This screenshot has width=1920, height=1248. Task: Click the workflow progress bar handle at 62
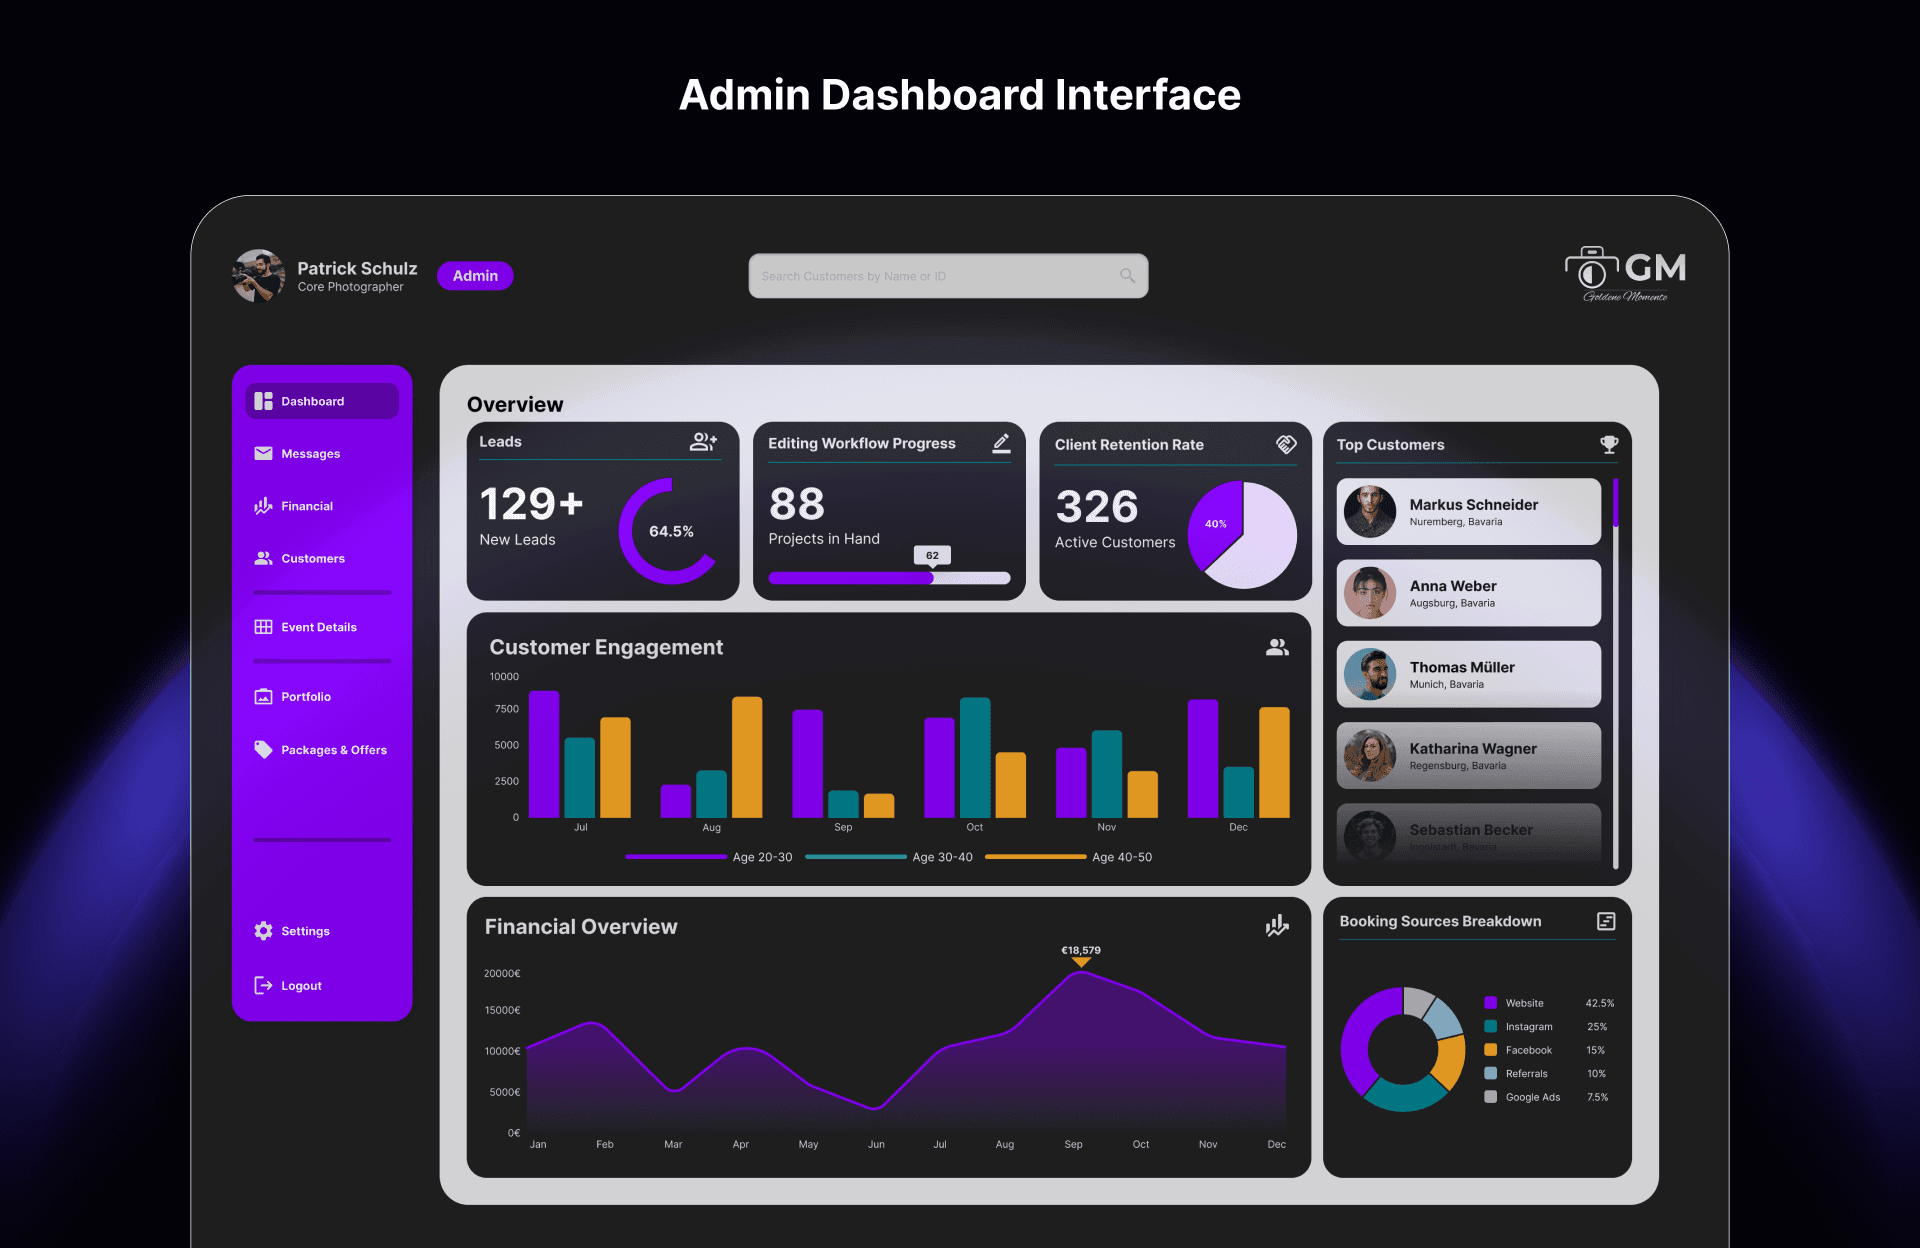point(931,577)
